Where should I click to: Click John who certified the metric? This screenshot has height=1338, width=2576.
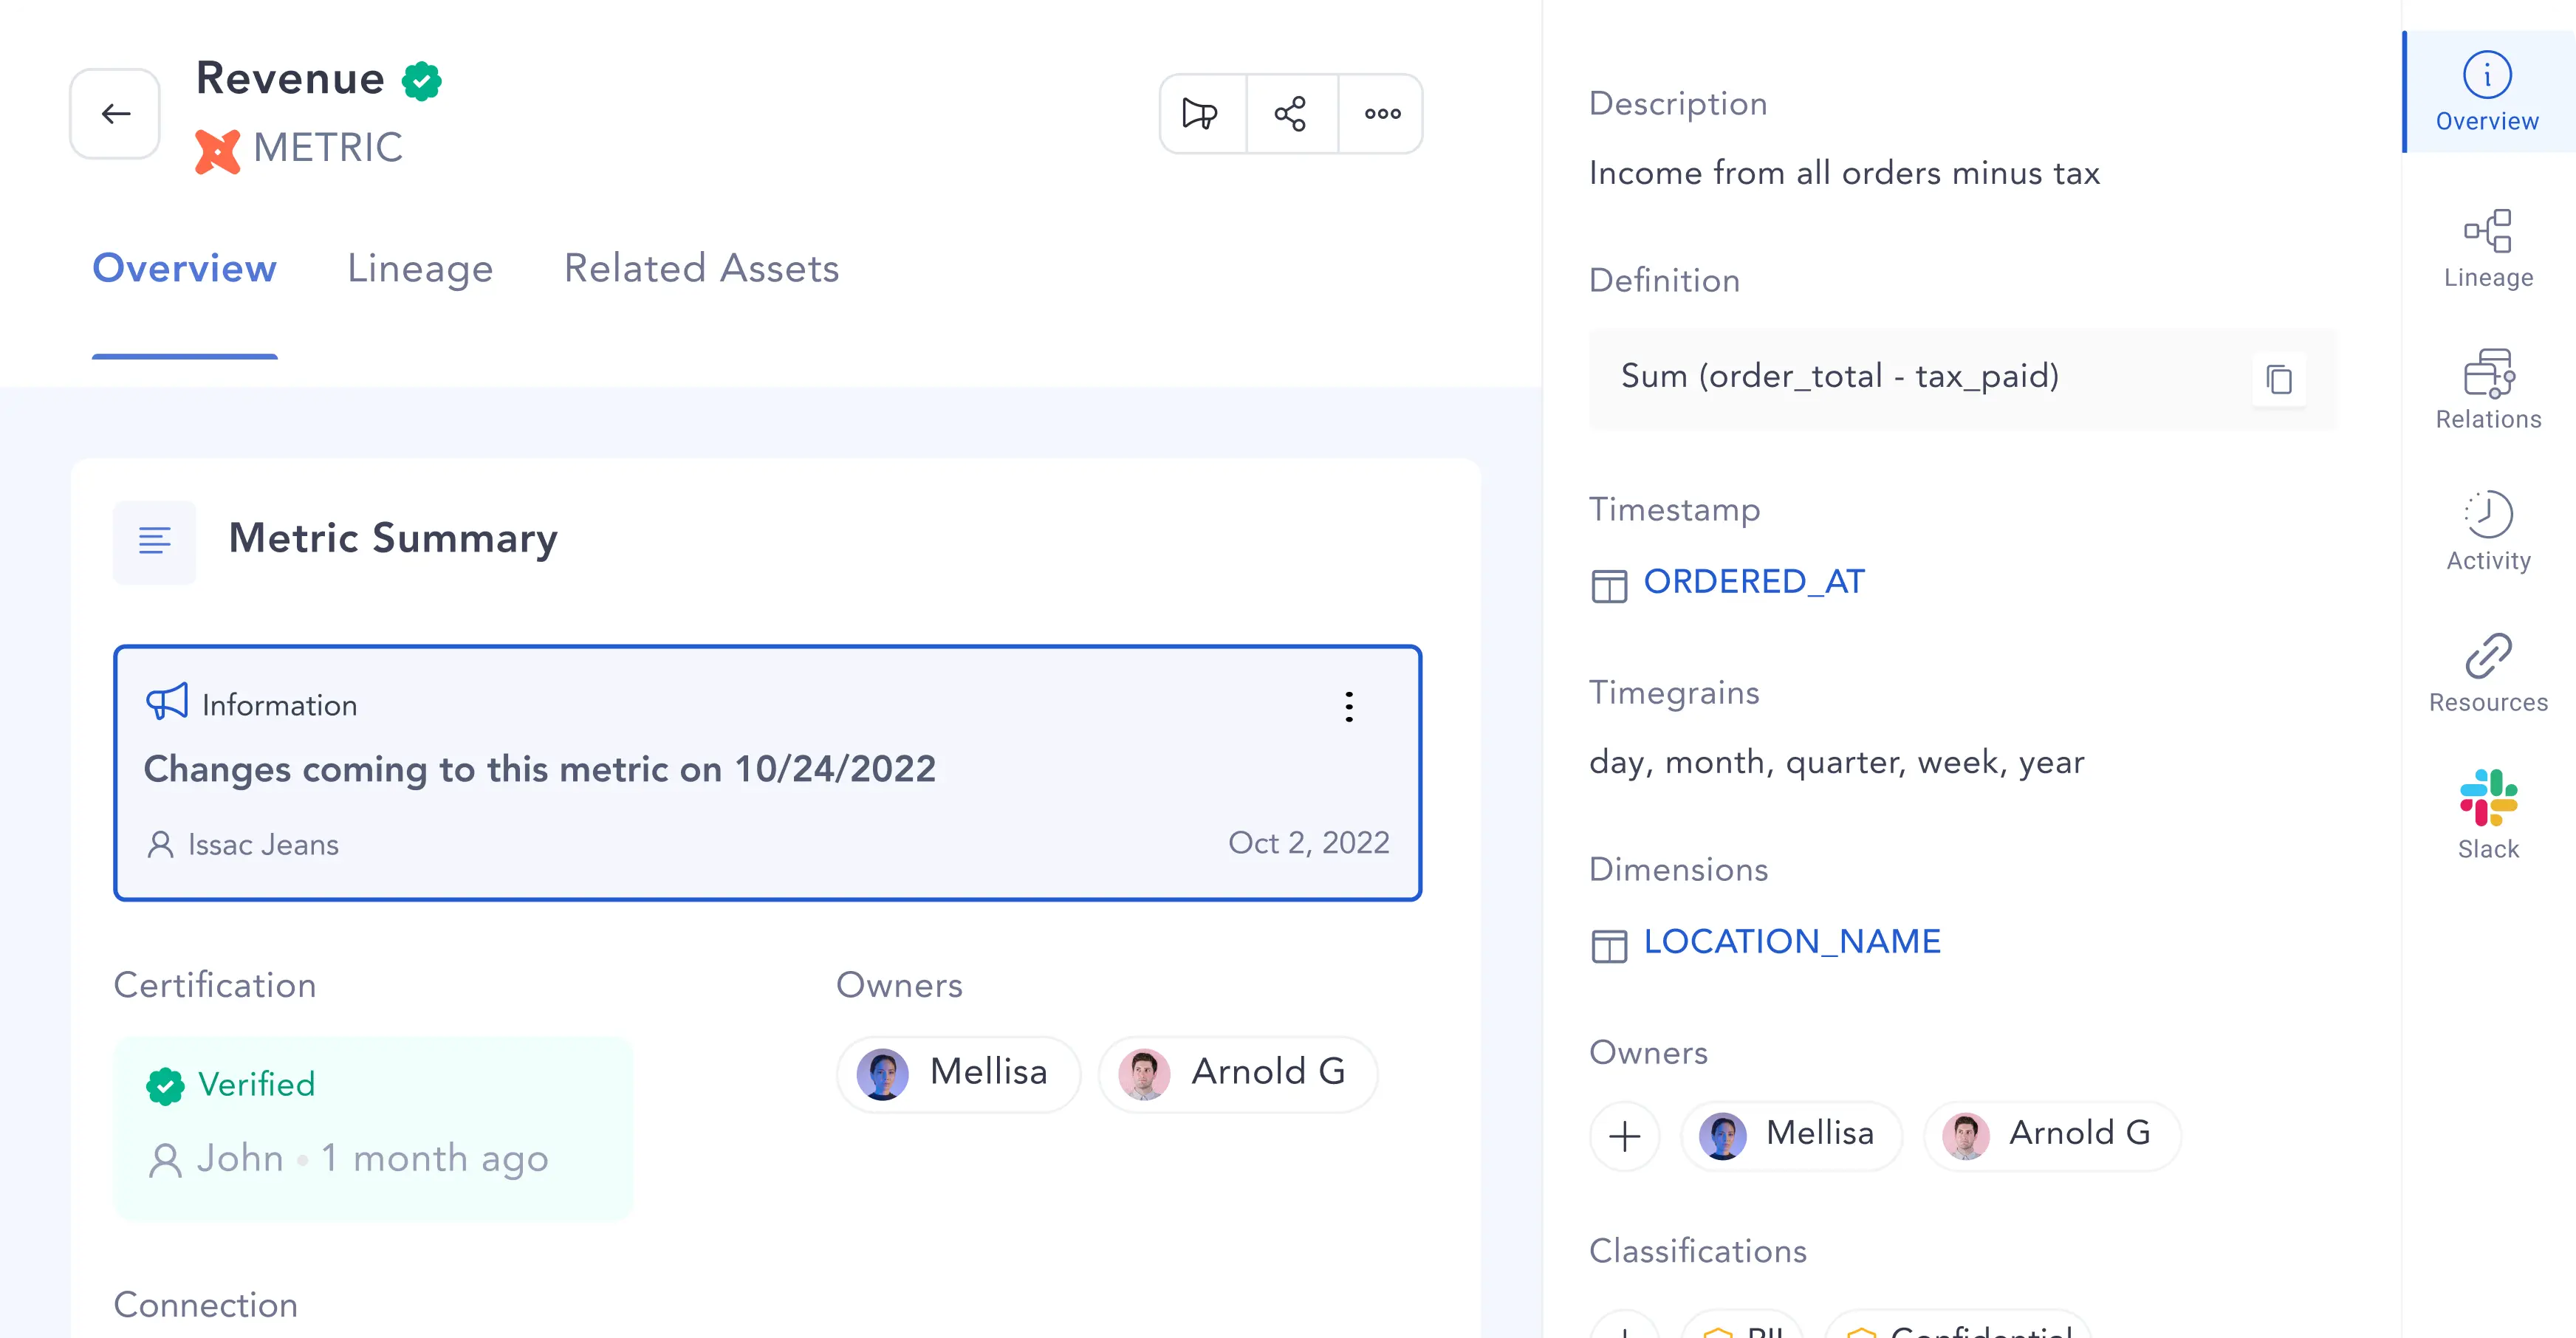pos(240,1158)
